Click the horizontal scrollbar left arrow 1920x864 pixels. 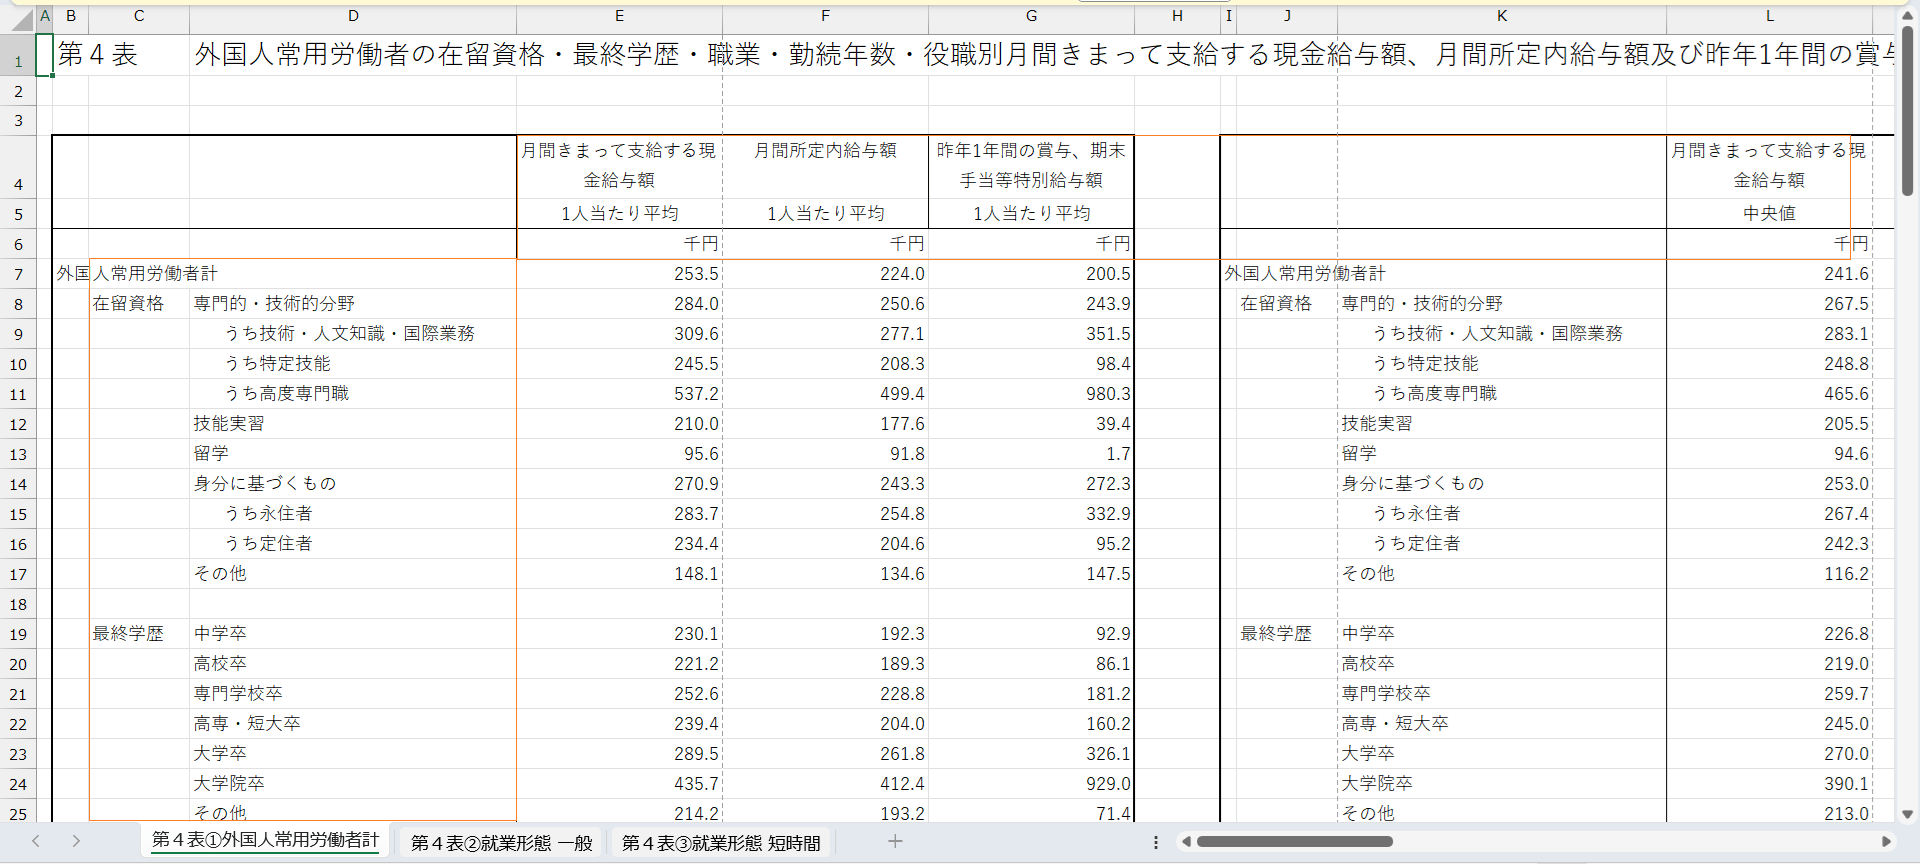[1186, 842]
